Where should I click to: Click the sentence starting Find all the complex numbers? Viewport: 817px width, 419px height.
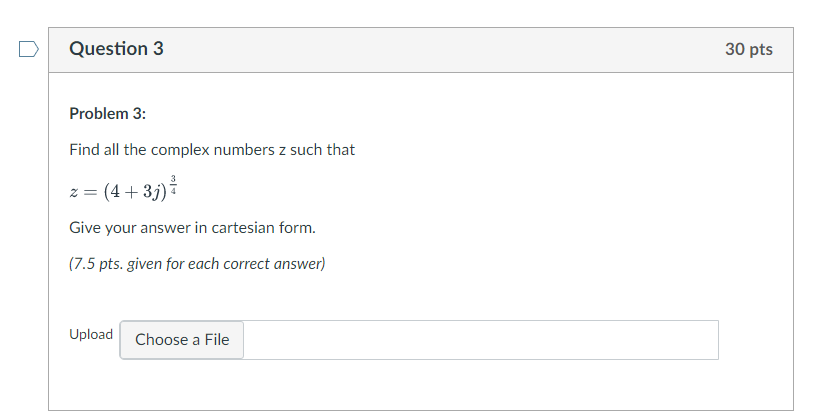tap(212, 150)
